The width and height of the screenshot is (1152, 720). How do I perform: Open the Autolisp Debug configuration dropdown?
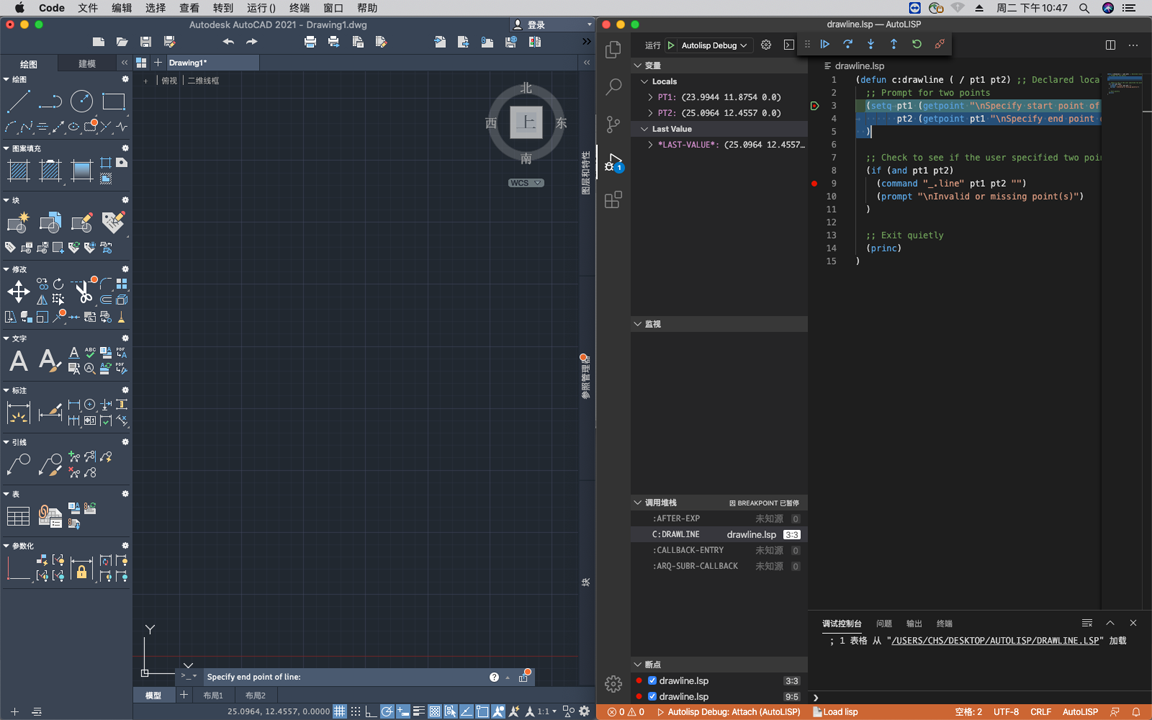tap(714, 45)
